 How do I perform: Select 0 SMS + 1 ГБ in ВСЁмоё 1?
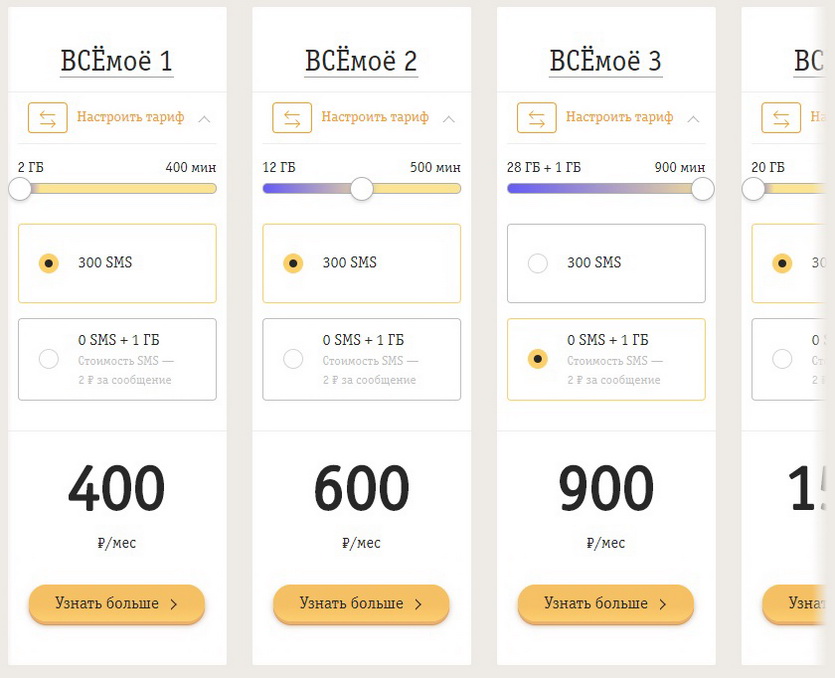(x=48, y=359)
